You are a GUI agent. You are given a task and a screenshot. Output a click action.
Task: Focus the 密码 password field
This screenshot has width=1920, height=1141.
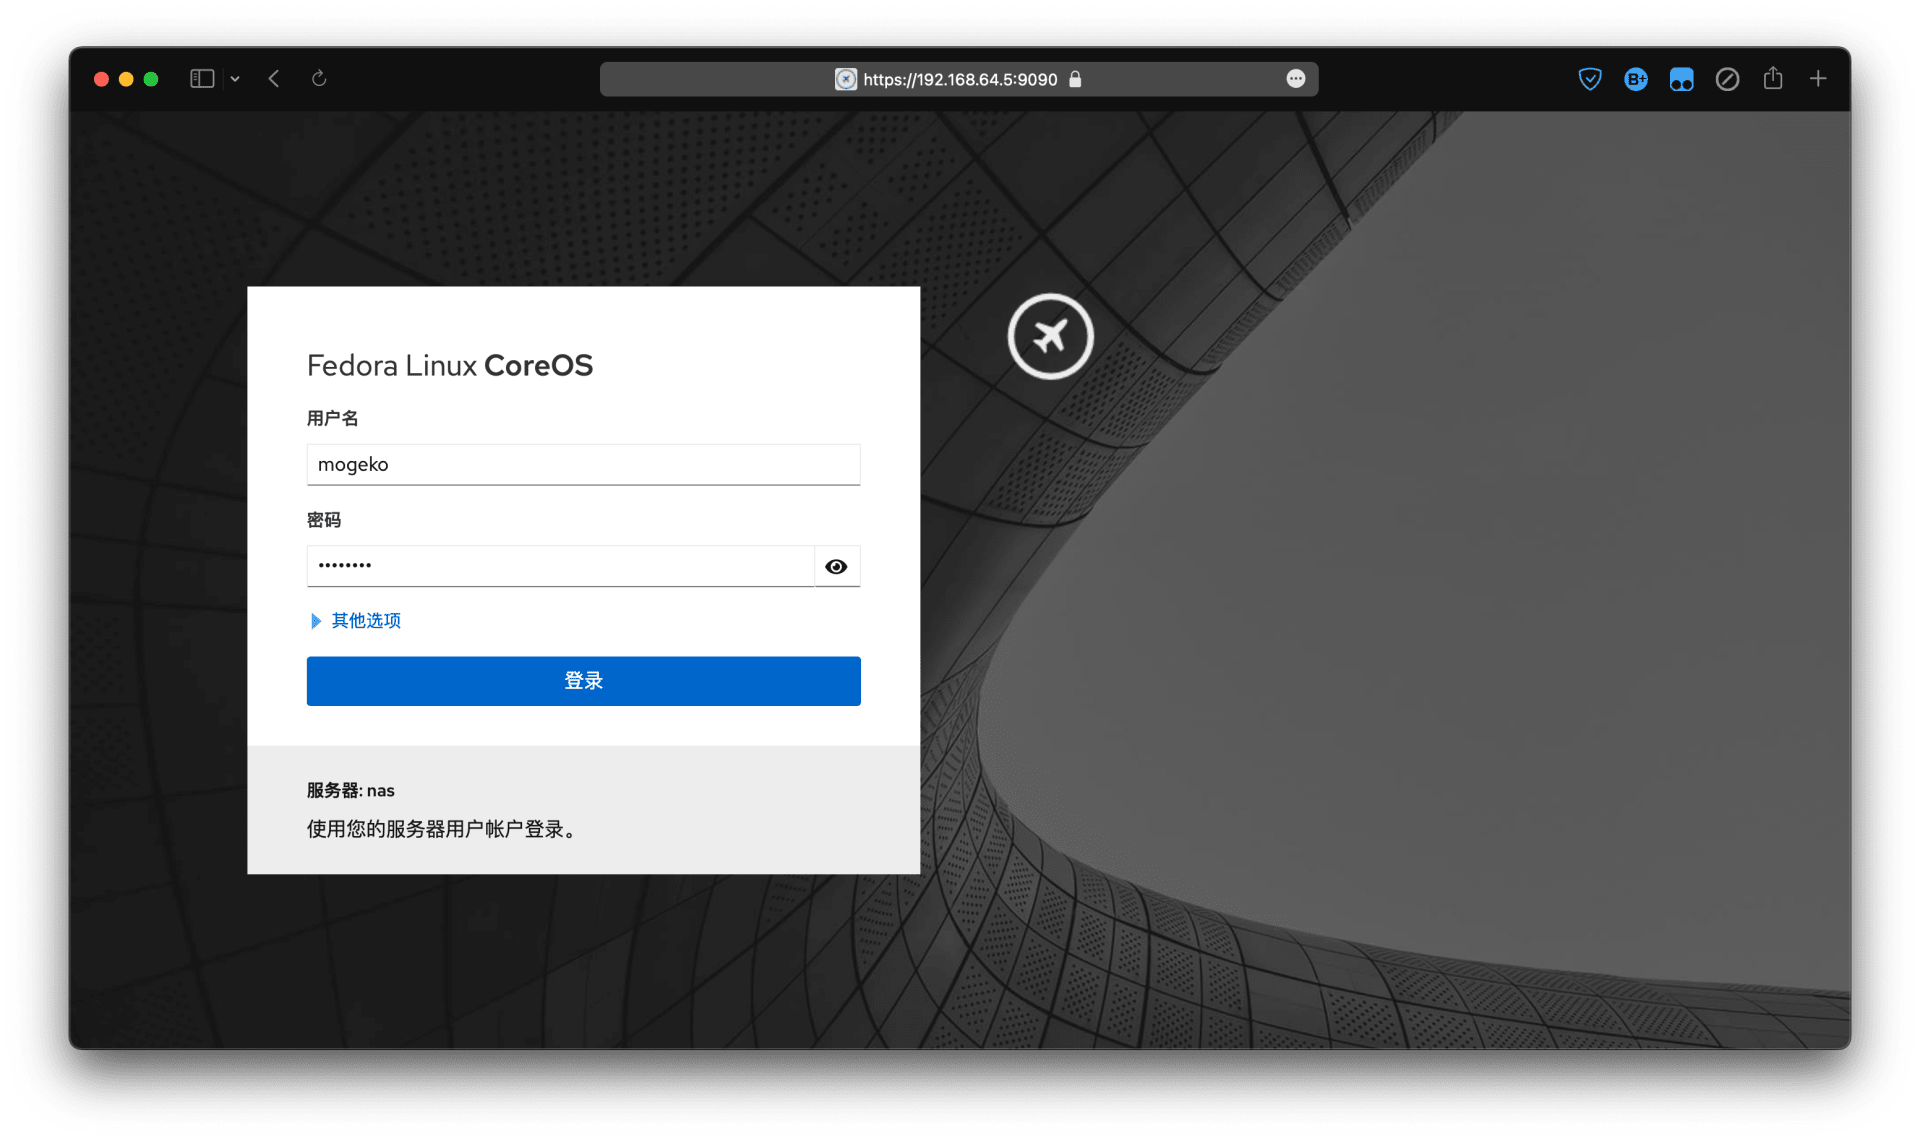tap(560, 567)
